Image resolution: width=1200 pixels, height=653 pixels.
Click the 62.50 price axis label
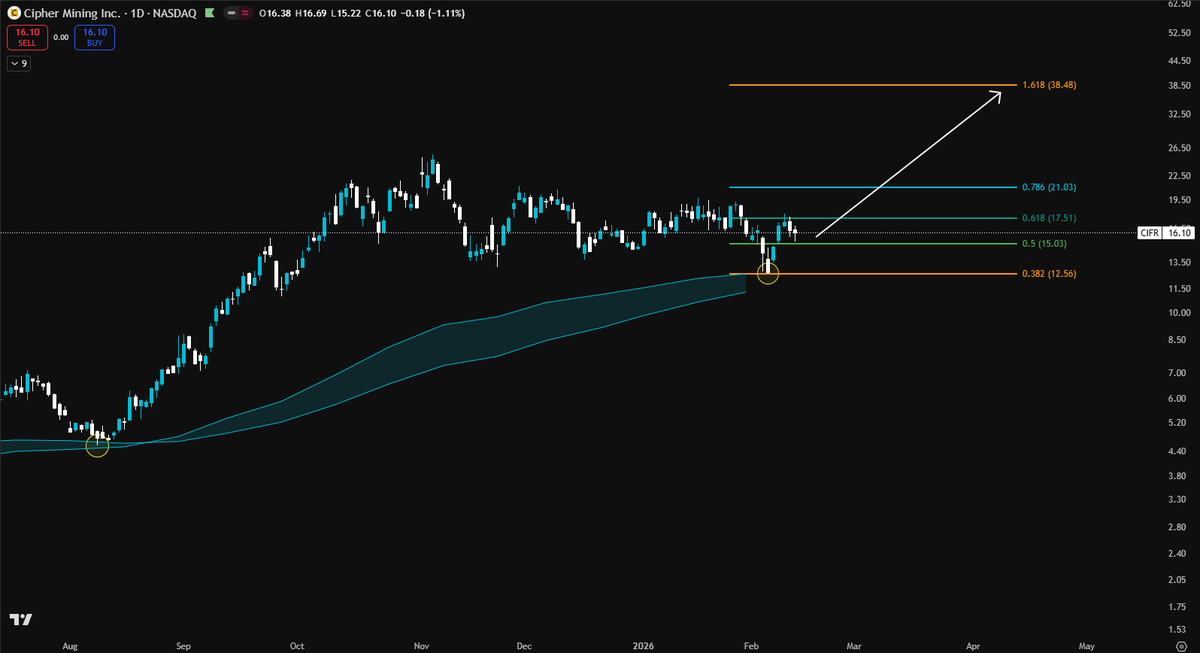click(x=1180, y=5)
